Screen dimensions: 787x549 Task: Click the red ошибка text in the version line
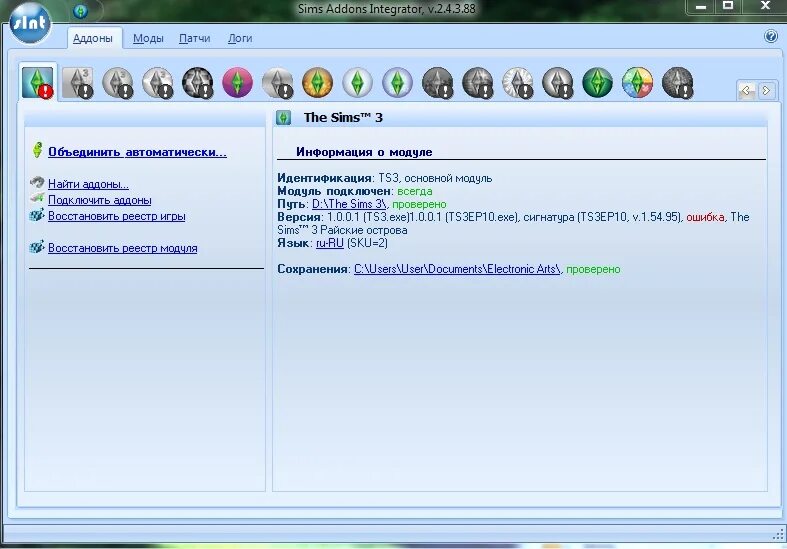click(705, 217)
